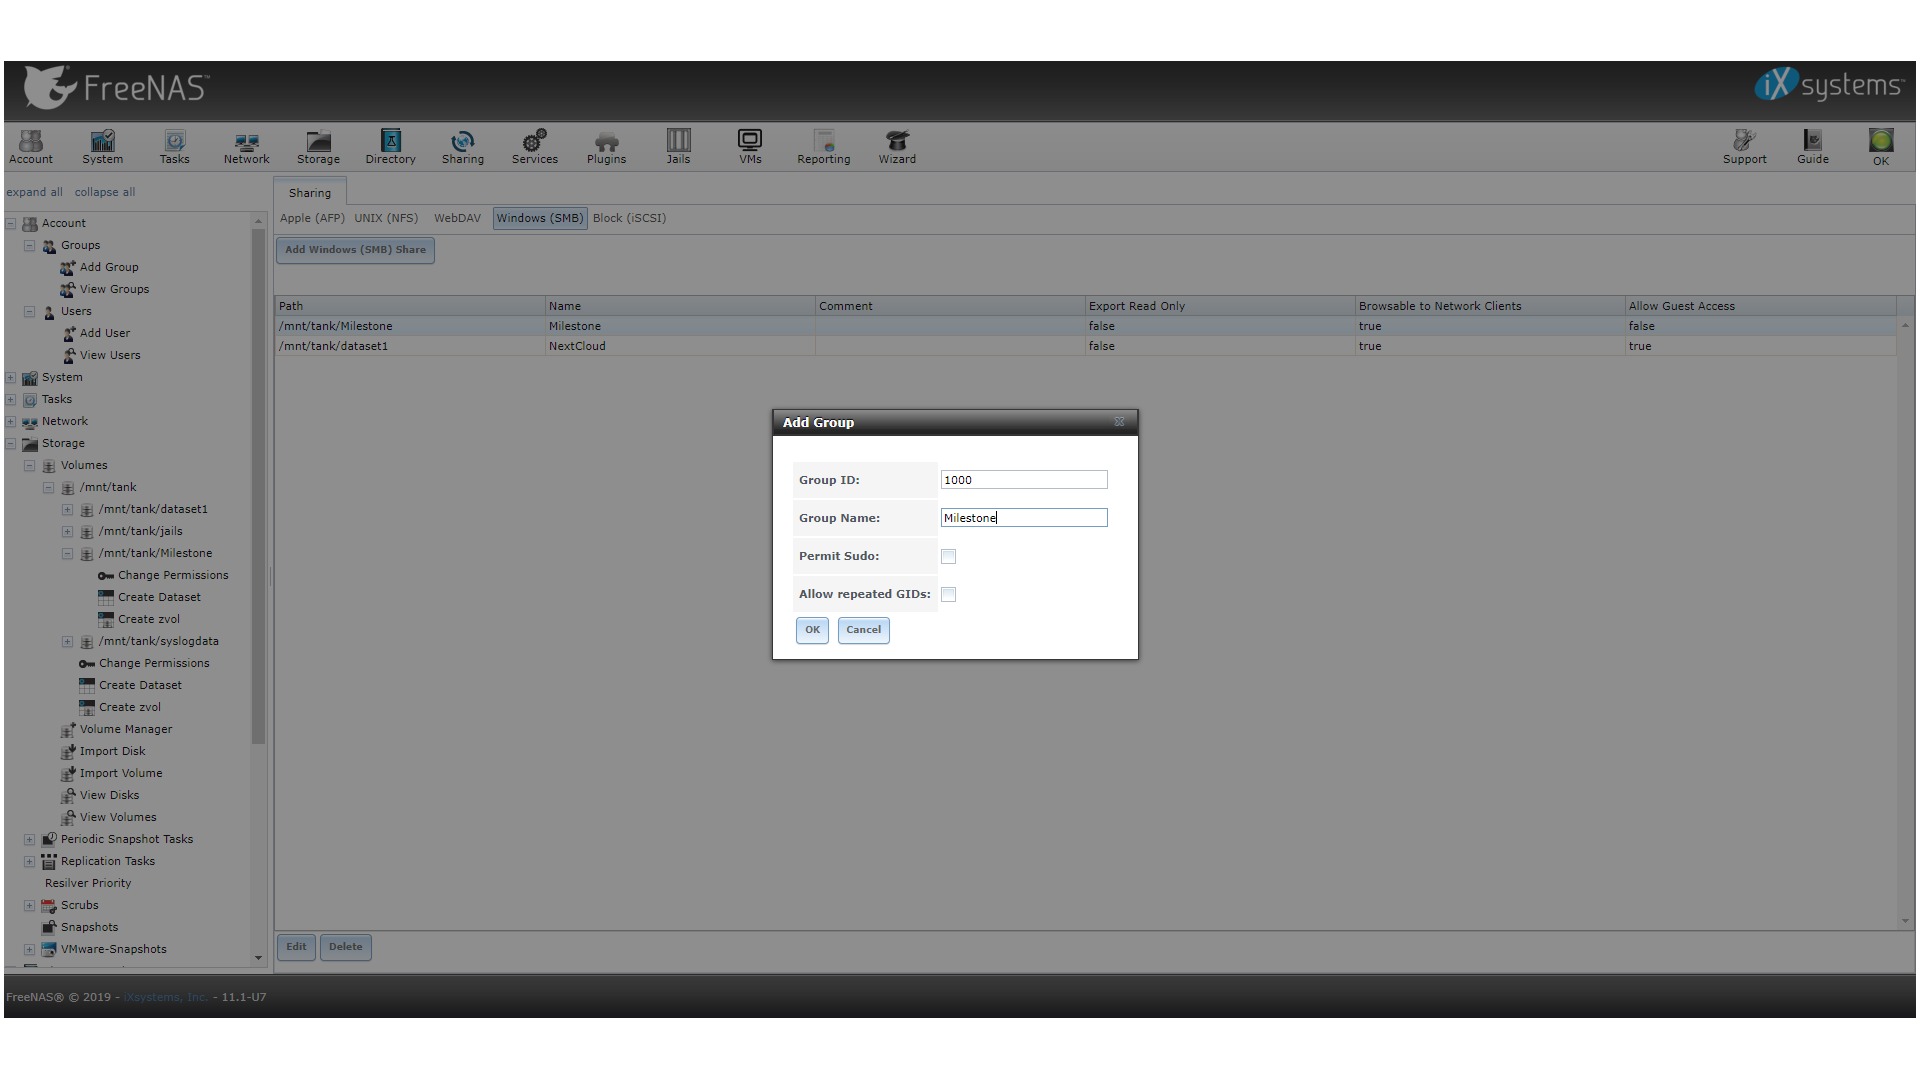The image size is (1920, 1080).
Task: Launch the Wizard toolbar icon
Action: (897, 146)
